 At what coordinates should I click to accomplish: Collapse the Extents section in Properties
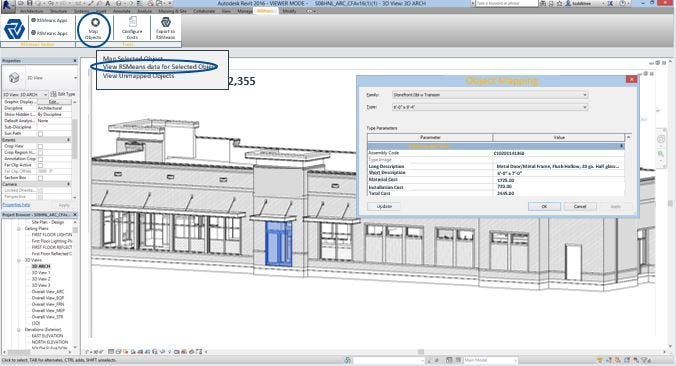68,140
